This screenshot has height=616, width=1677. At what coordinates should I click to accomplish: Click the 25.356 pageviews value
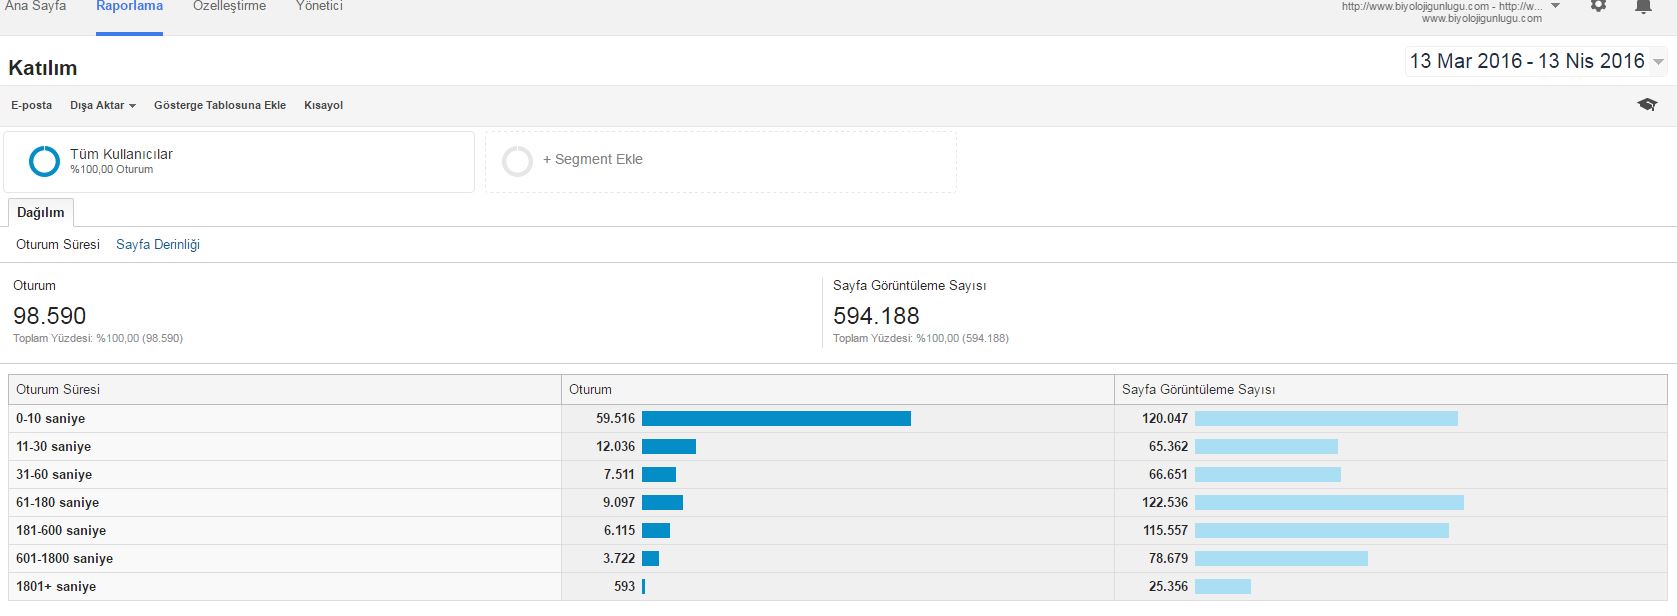(1168, 586)
